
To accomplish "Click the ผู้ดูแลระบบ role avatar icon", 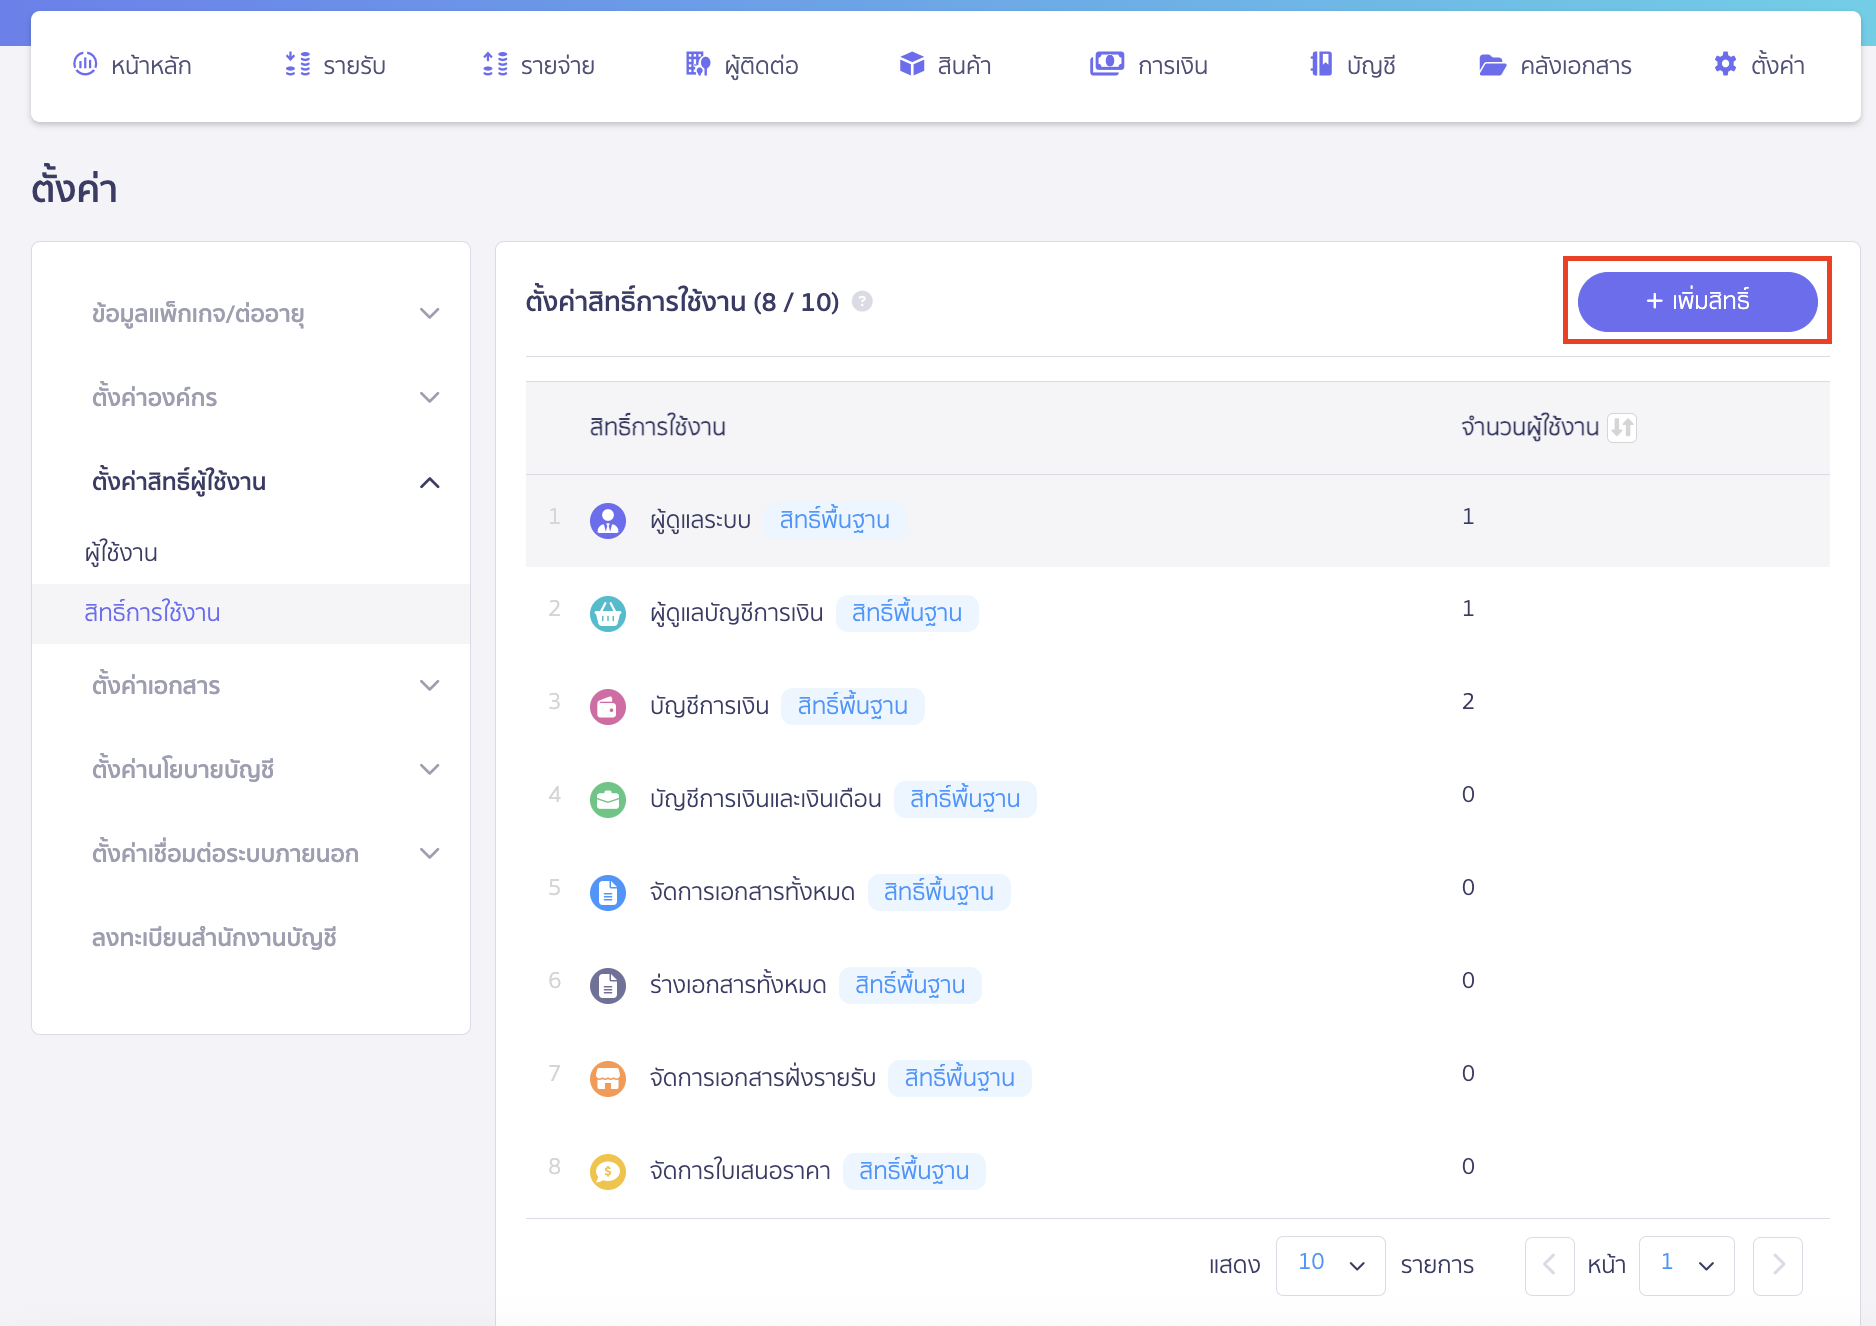I will pos(607,520).
